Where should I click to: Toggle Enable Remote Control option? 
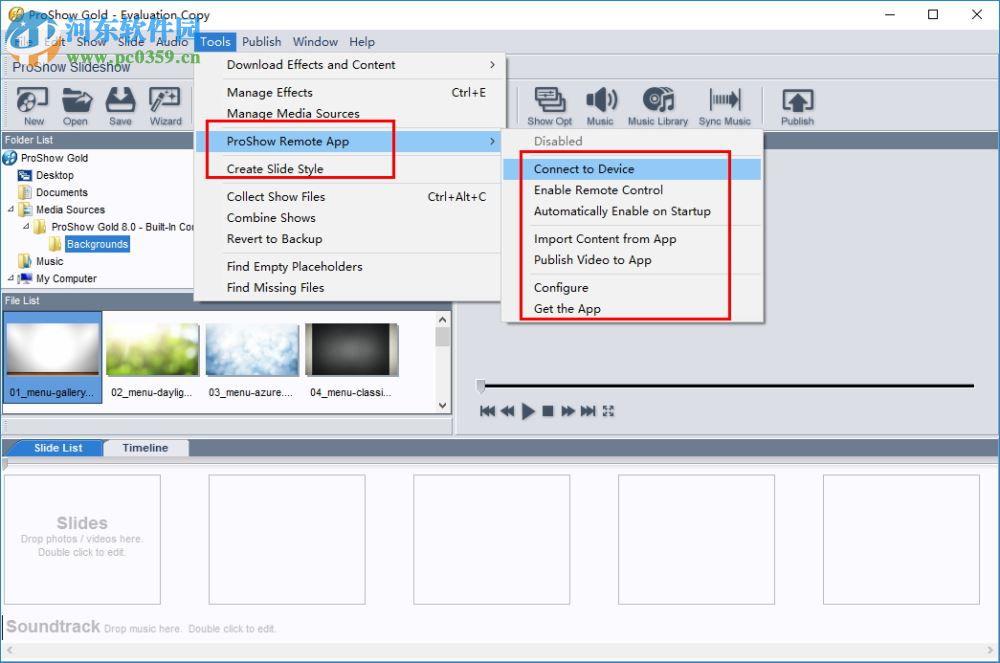598,190
